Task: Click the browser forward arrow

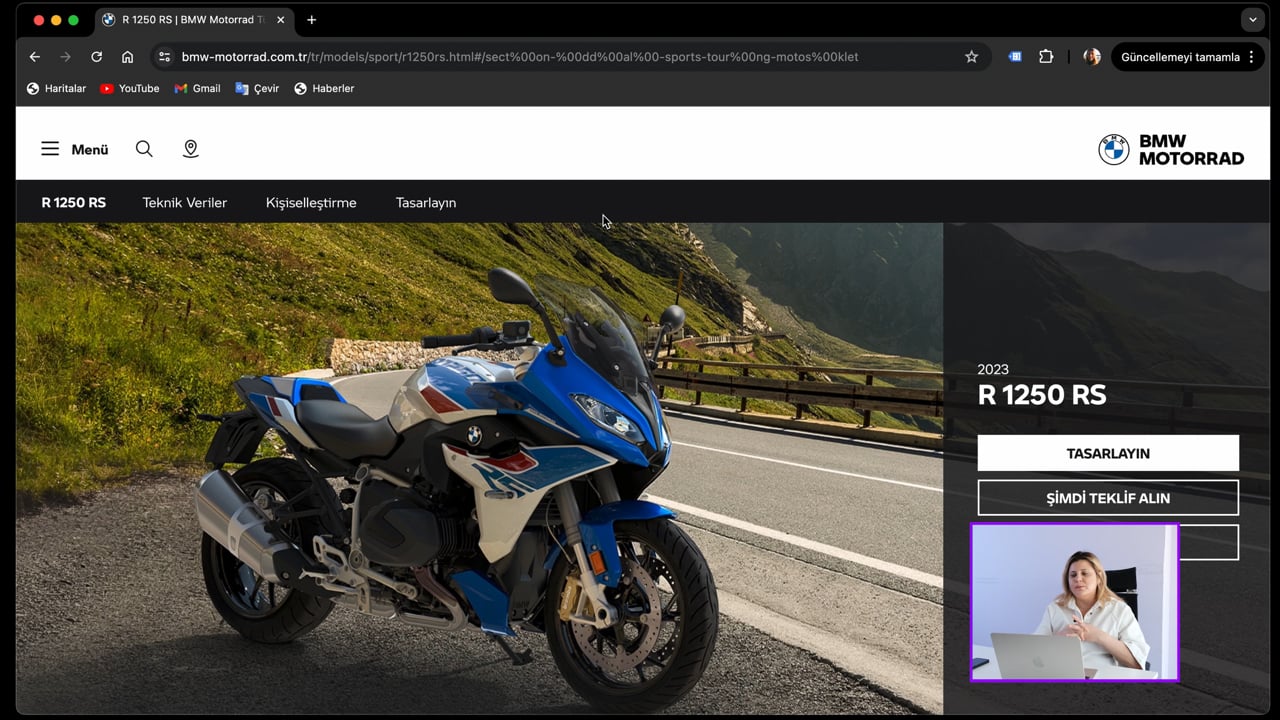Action: [65, 57]
